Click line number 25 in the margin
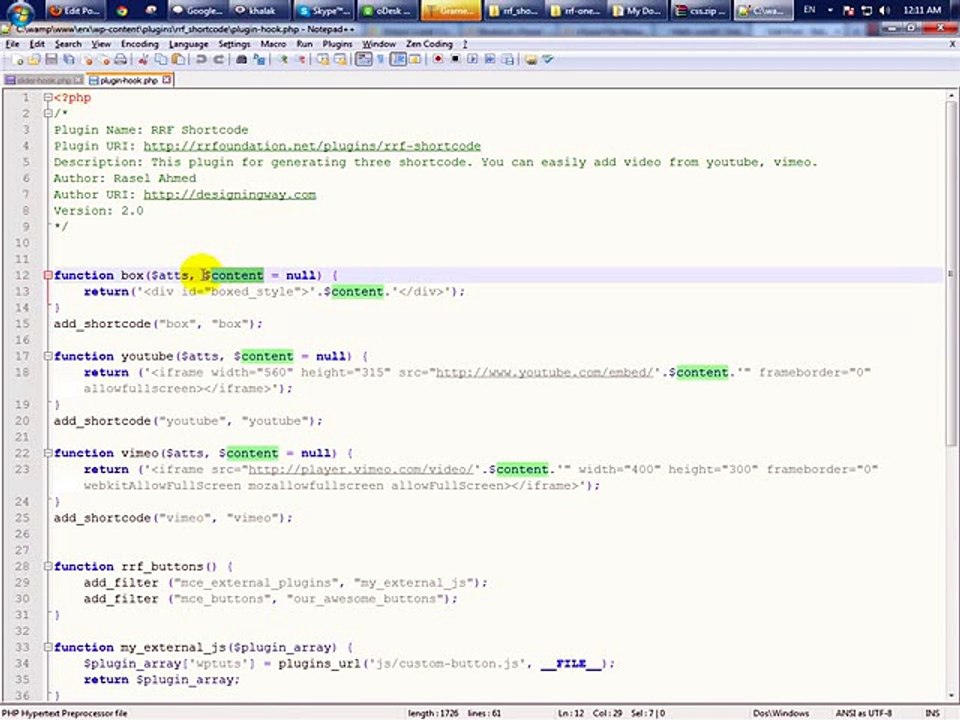Viewport: 960px width, 720px height. 22,518
